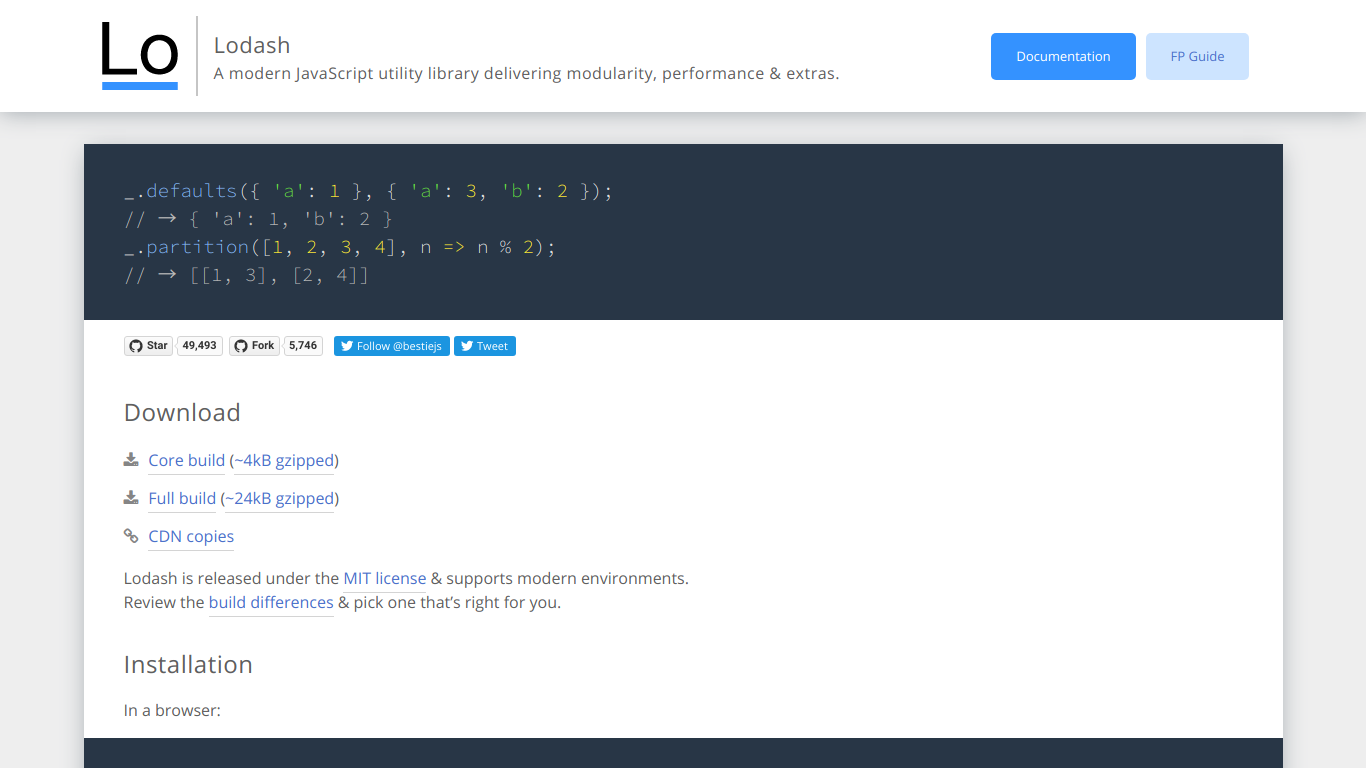Click the "In a browser:" text
Screen dimensions: 1366x768
pyautogui.click(x=172, y=711)
